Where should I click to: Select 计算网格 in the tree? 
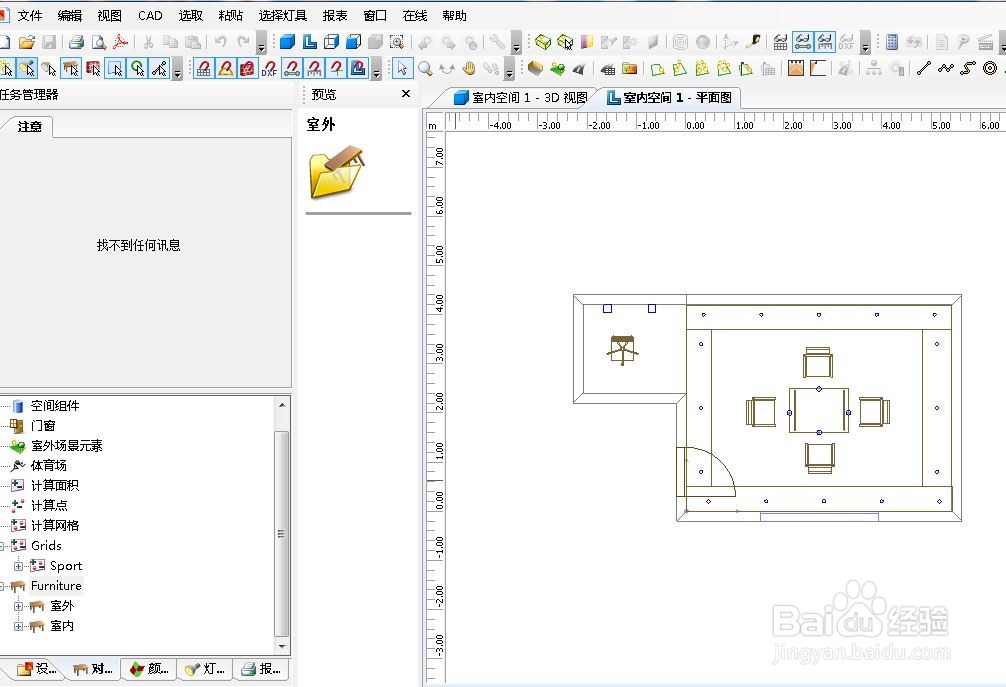(x=55, y=525)
